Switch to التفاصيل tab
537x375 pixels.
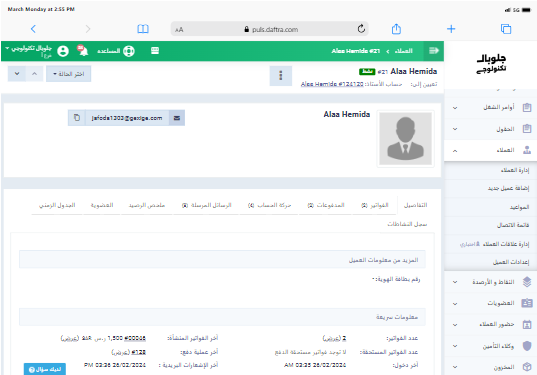[415, 205]
